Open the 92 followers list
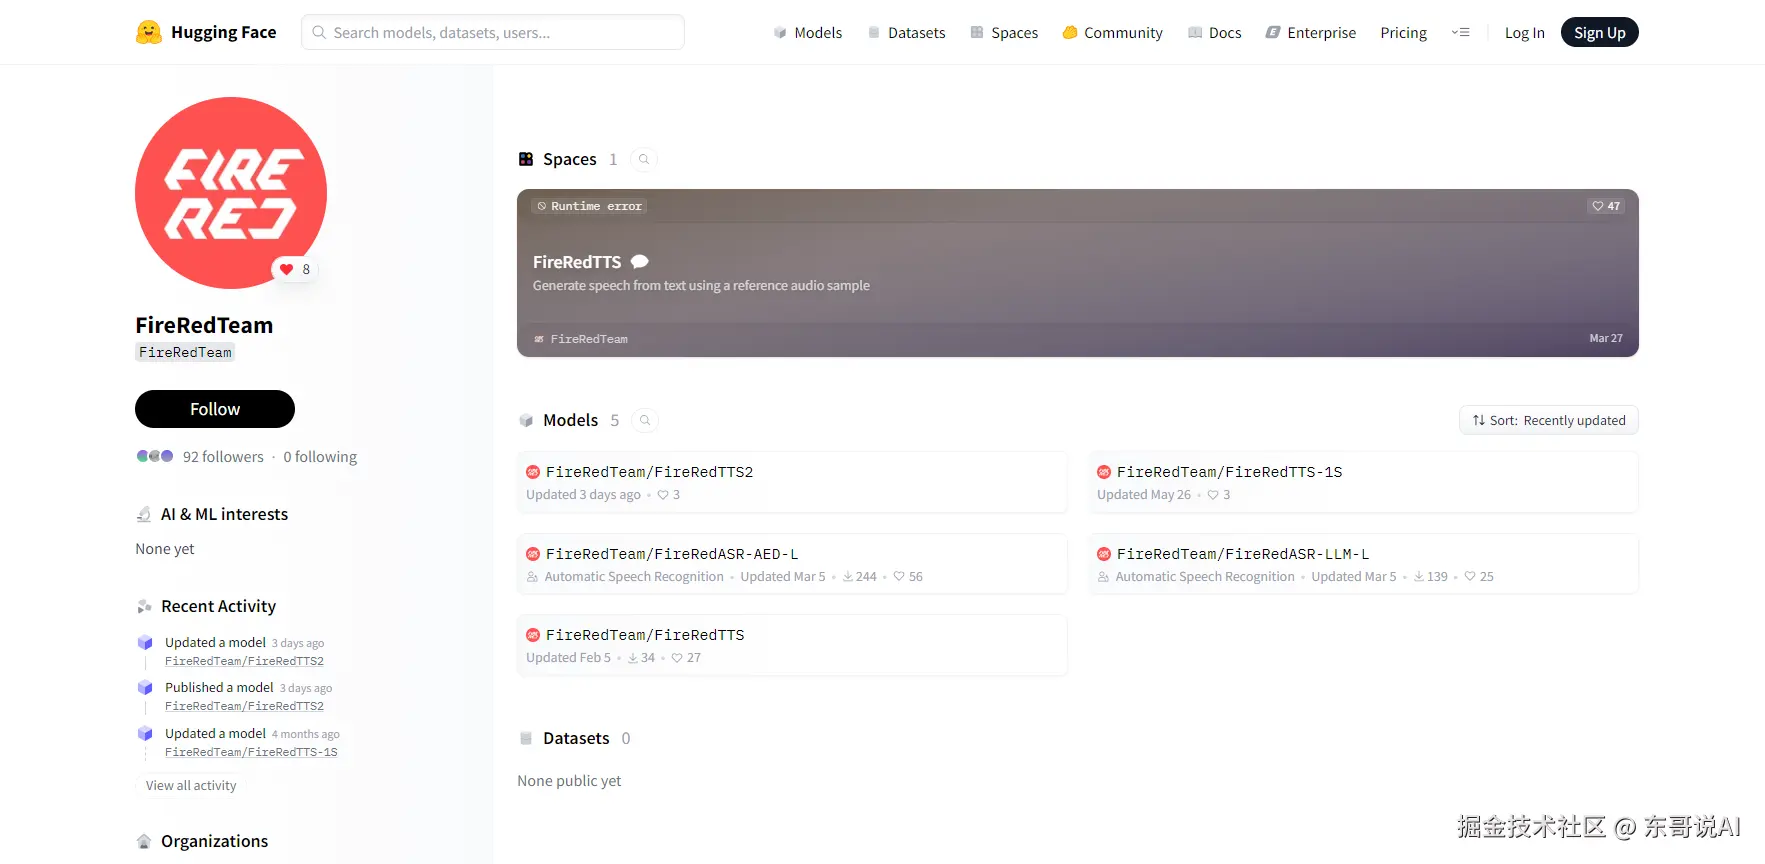Screen dimensions: 1765x864 223,457
